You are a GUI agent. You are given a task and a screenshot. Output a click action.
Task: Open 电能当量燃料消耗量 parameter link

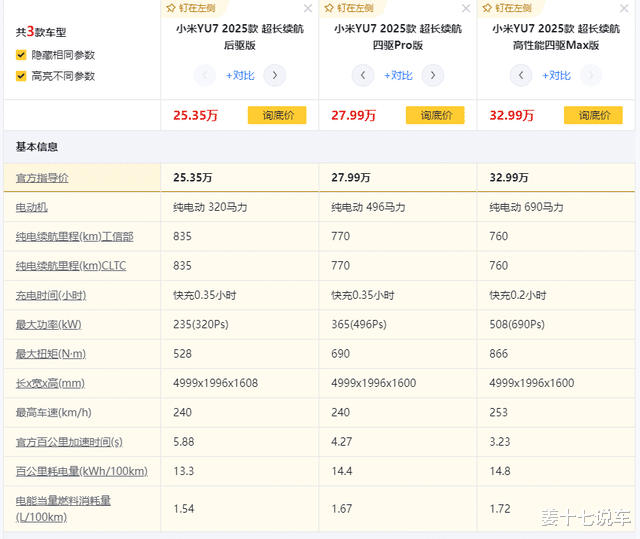pos(63,509)
